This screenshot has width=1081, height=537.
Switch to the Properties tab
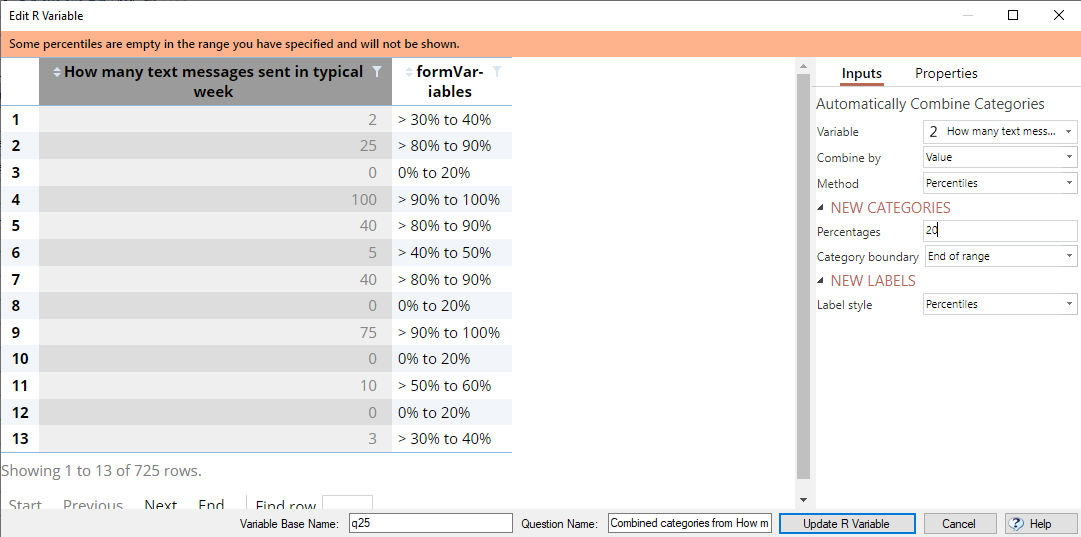pos(946,74)
